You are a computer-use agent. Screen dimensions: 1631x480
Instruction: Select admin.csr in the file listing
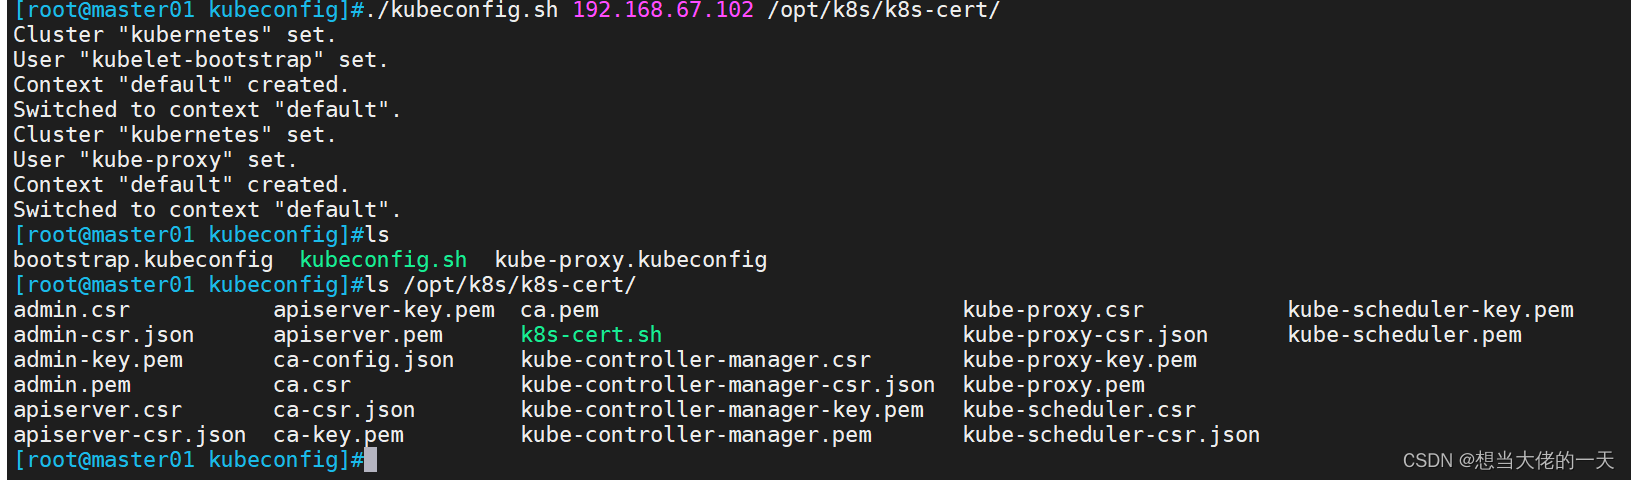(71, 310)
